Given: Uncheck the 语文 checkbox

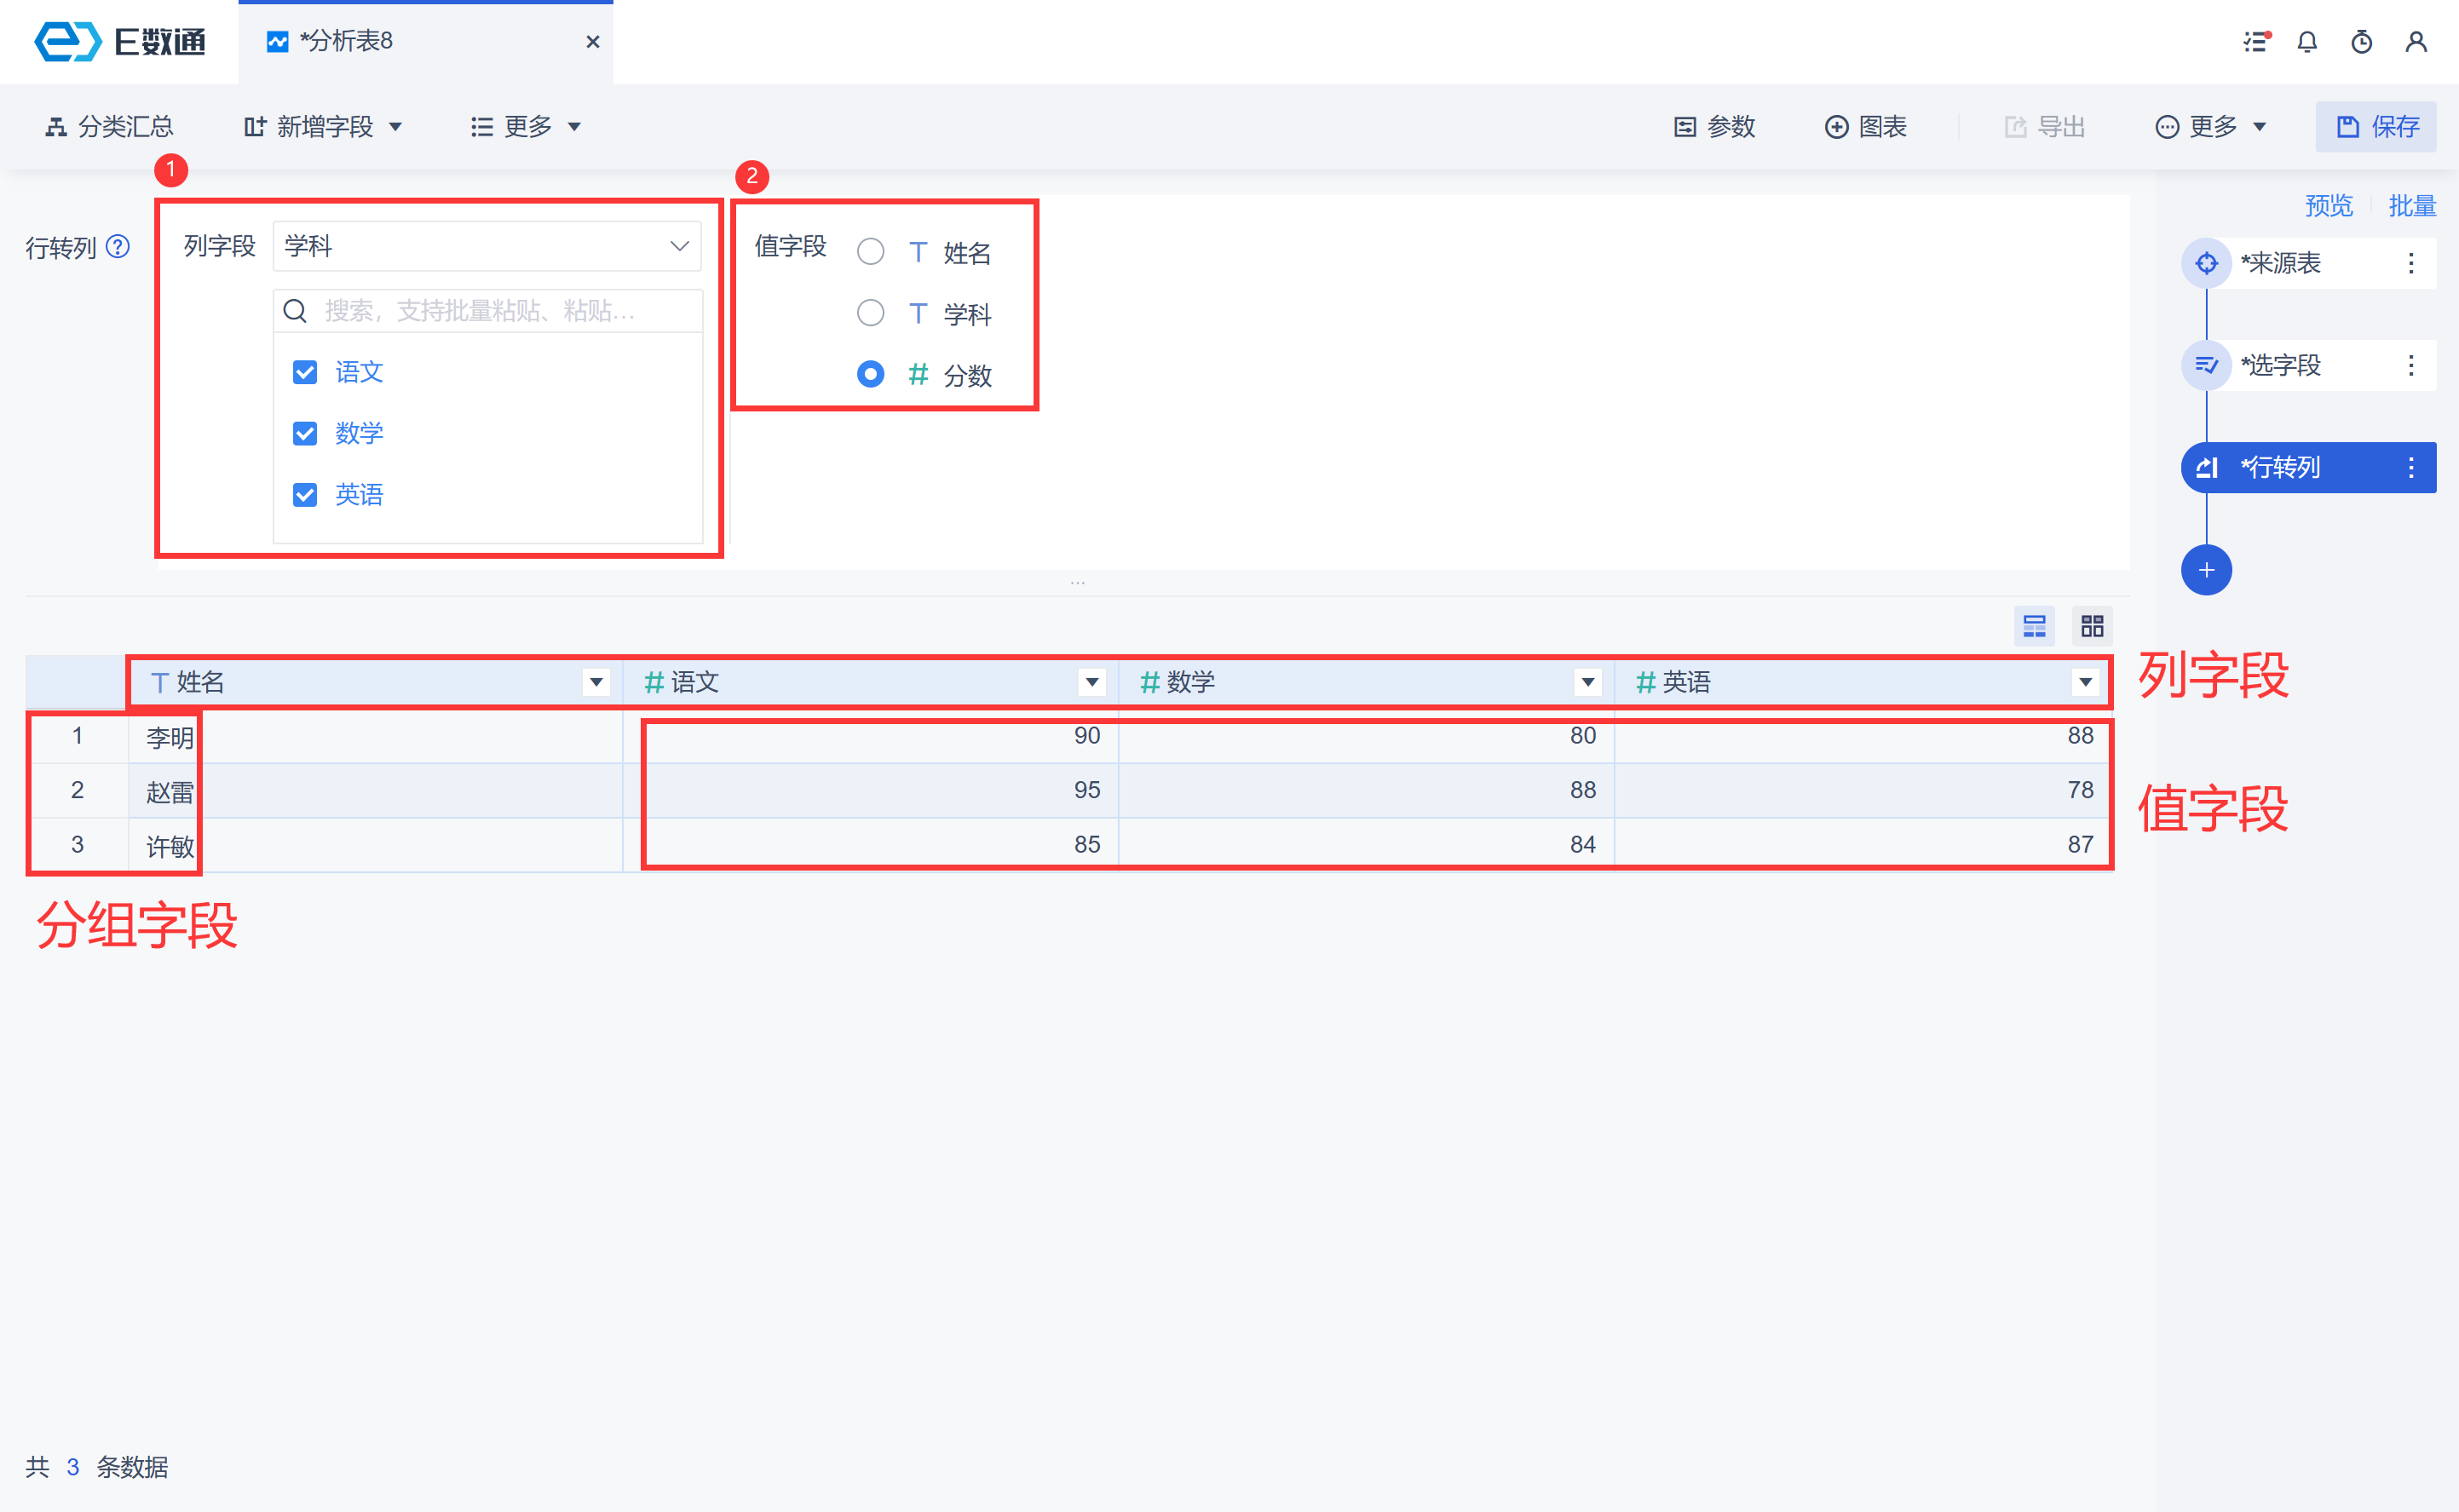Looking at the screenshot, I should 305,372.
